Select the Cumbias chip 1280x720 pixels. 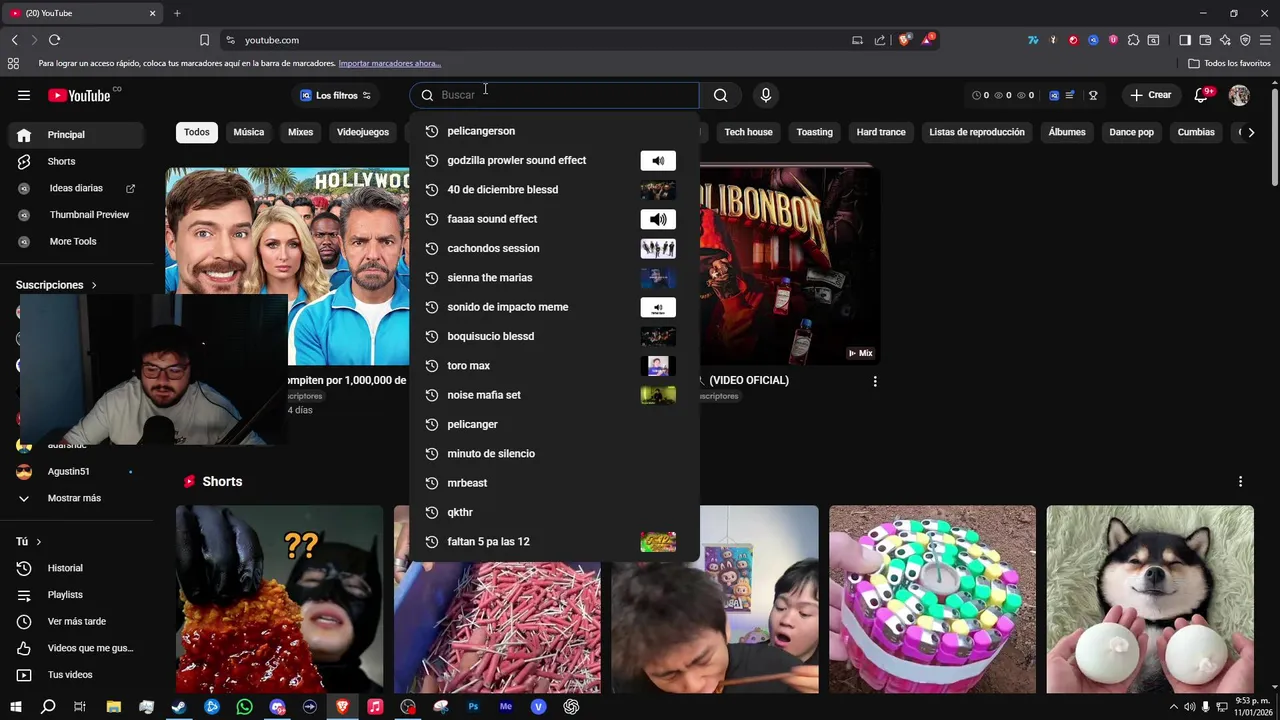(1196, 132)
